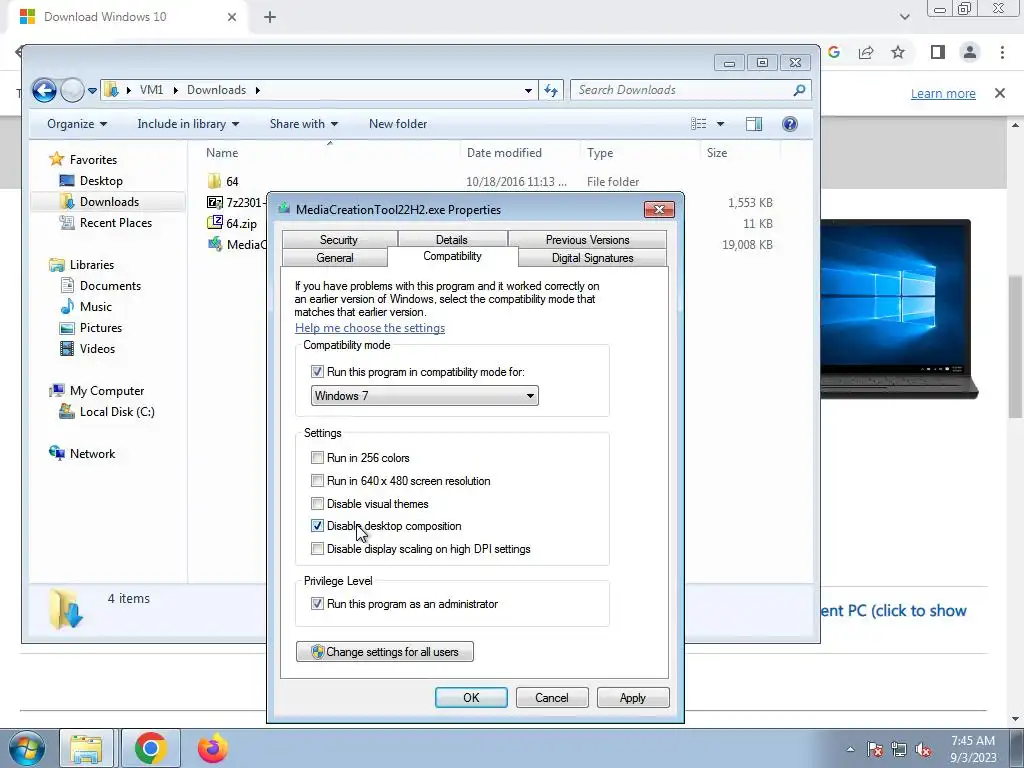Open the recent pages dropdown next to forward arrow
Viewport: 1024px width, 768px height.
coord(92,91)
